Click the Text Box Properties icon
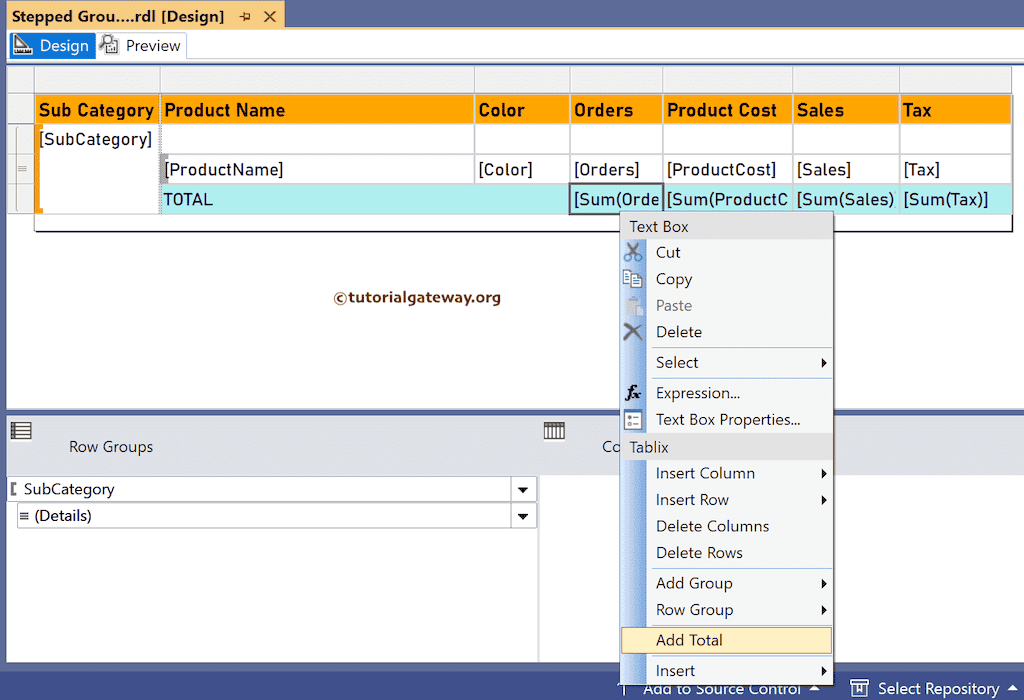The height and width of the screenshot is (700, 1024). 633,419
